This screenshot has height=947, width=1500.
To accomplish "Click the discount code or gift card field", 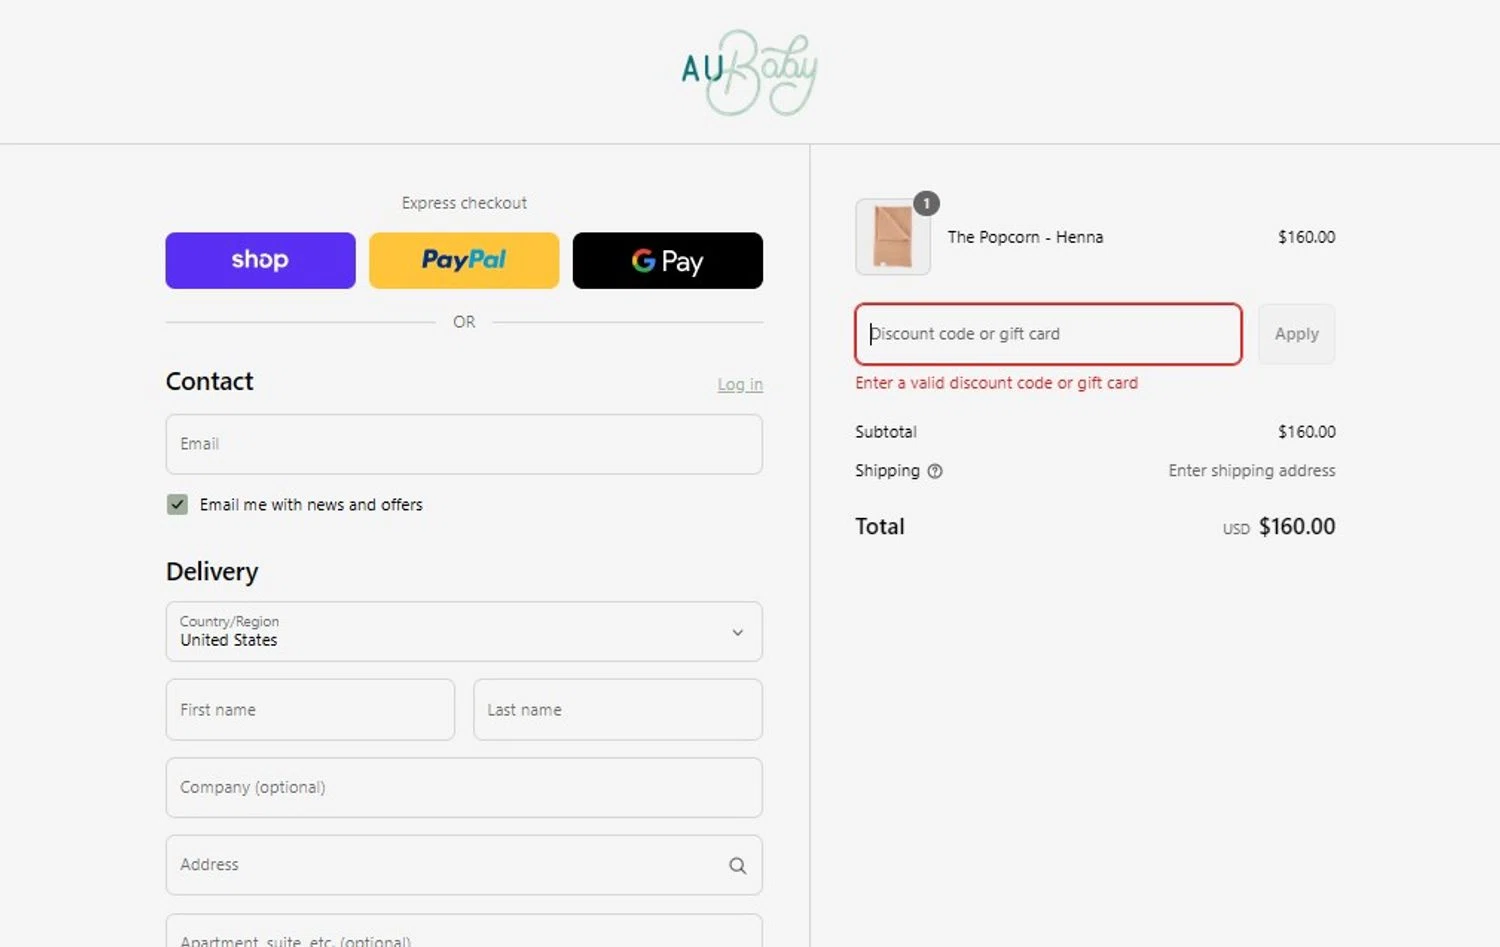I will tap(1048, 334).
